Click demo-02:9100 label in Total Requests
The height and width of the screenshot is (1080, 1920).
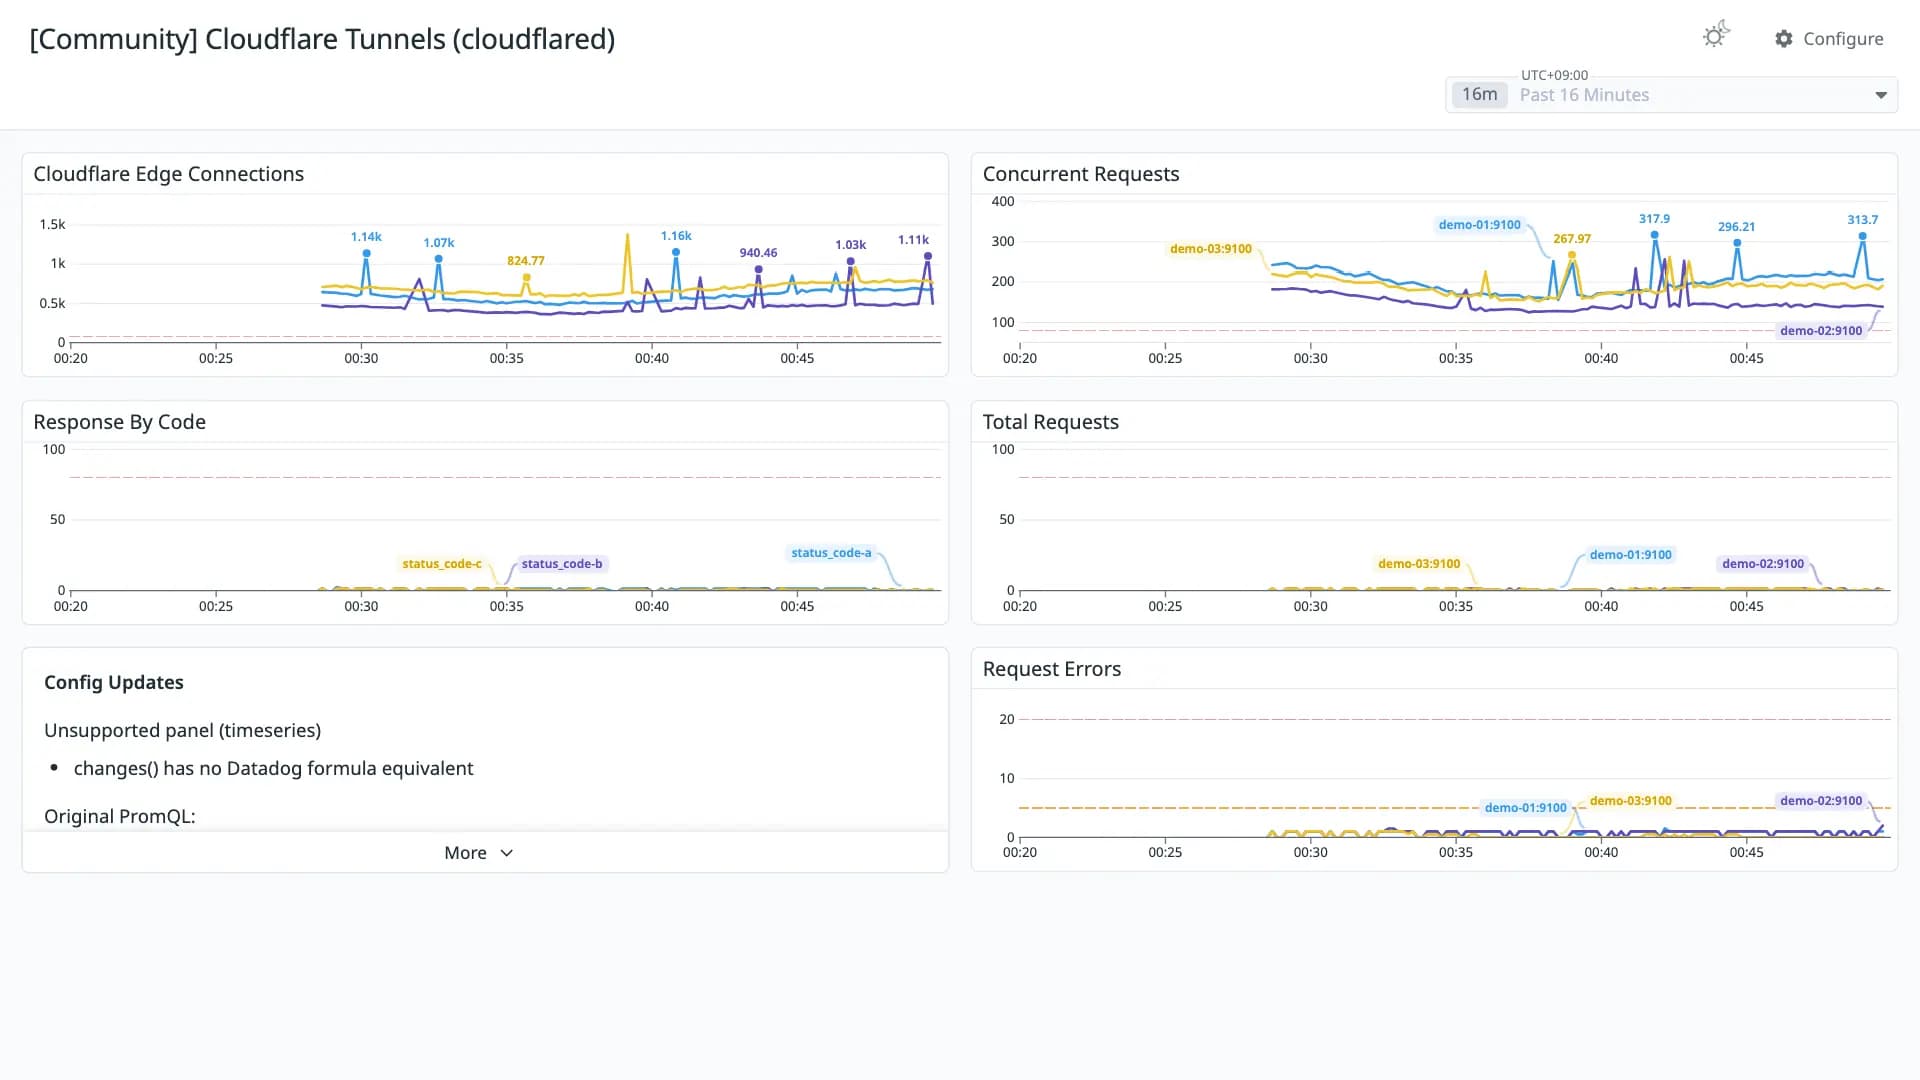coord(1762,564)
